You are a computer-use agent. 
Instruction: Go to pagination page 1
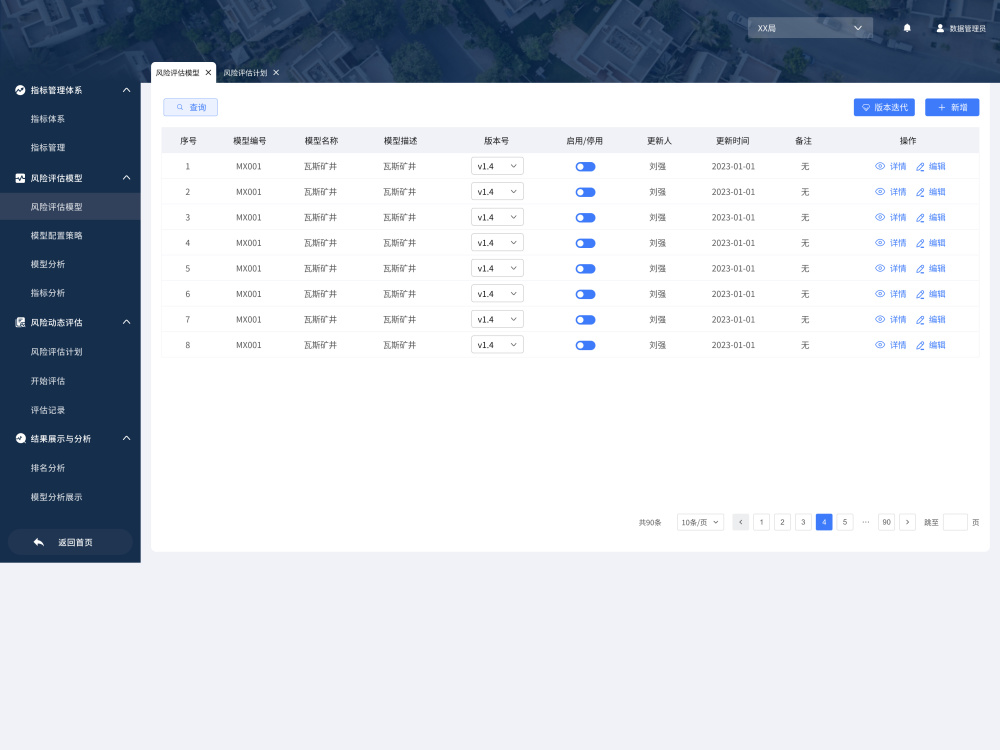click(761, 522)
